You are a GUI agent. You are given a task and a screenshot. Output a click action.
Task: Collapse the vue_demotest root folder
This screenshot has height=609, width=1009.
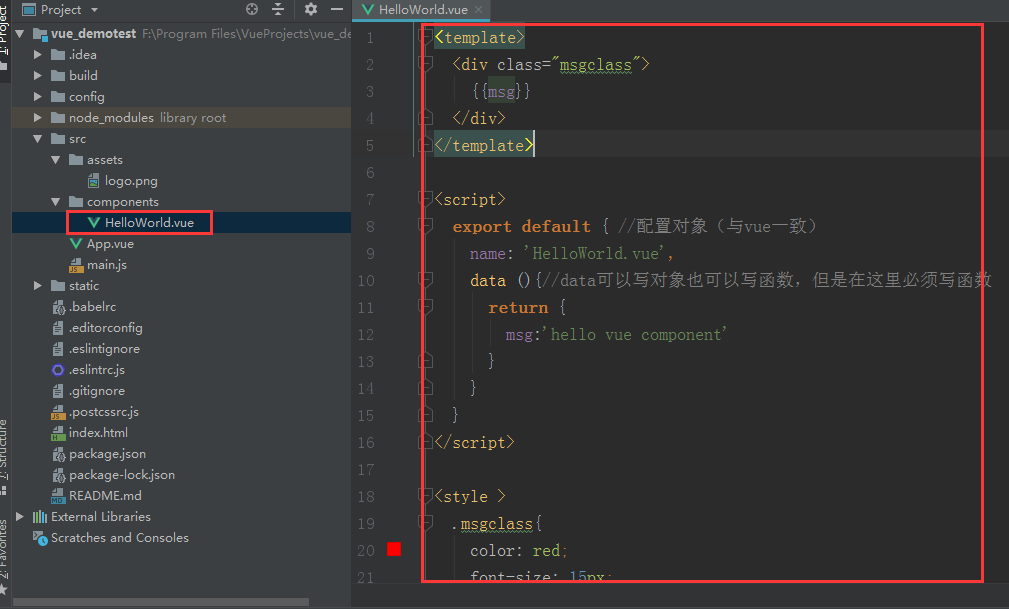[x=20, y=33]
